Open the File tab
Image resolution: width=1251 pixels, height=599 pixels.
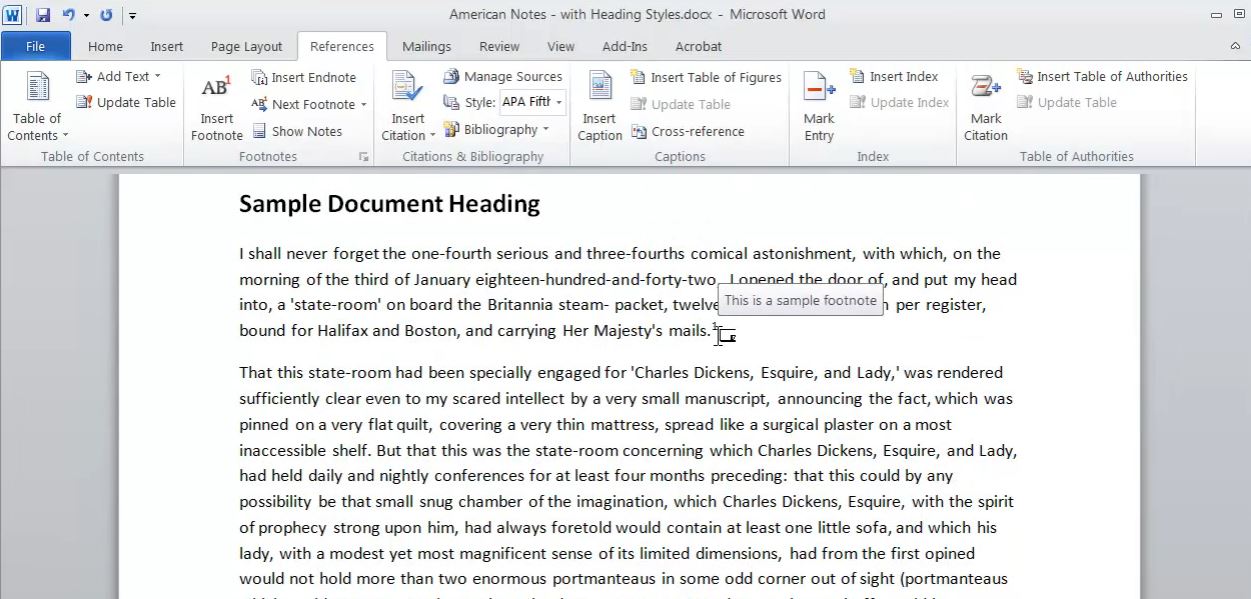35,46
